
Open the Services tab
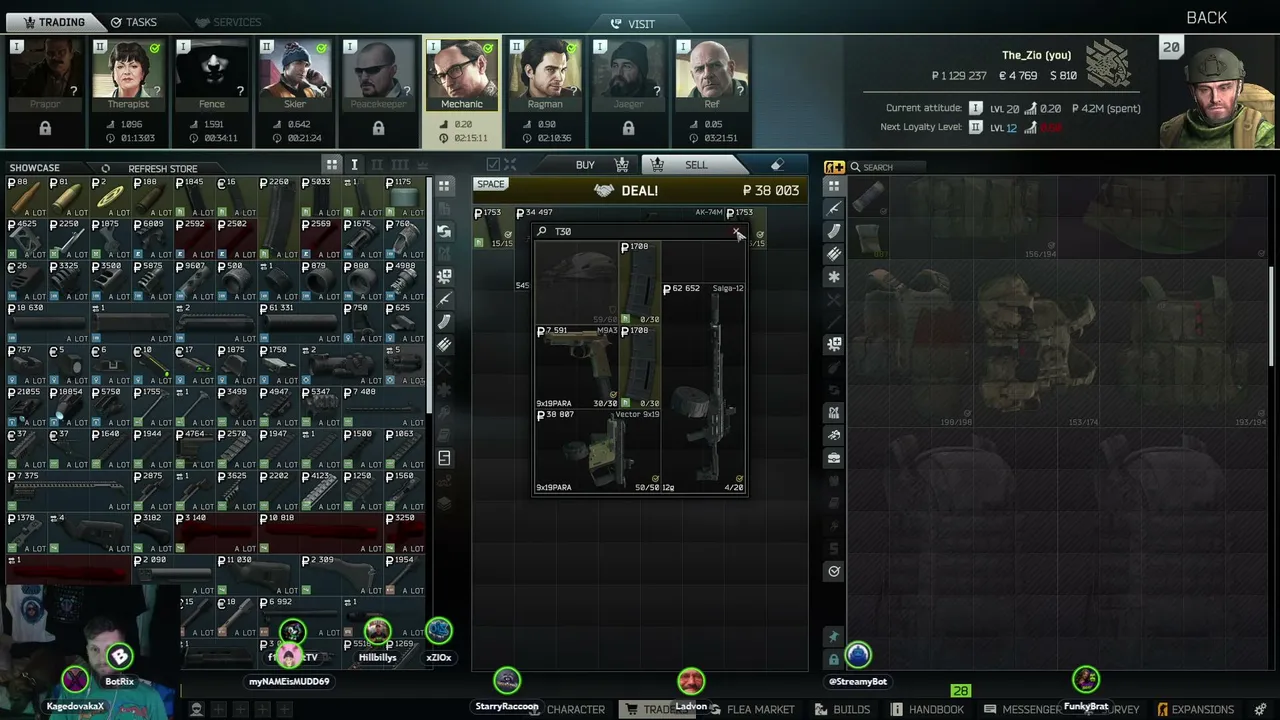(228, 22)
